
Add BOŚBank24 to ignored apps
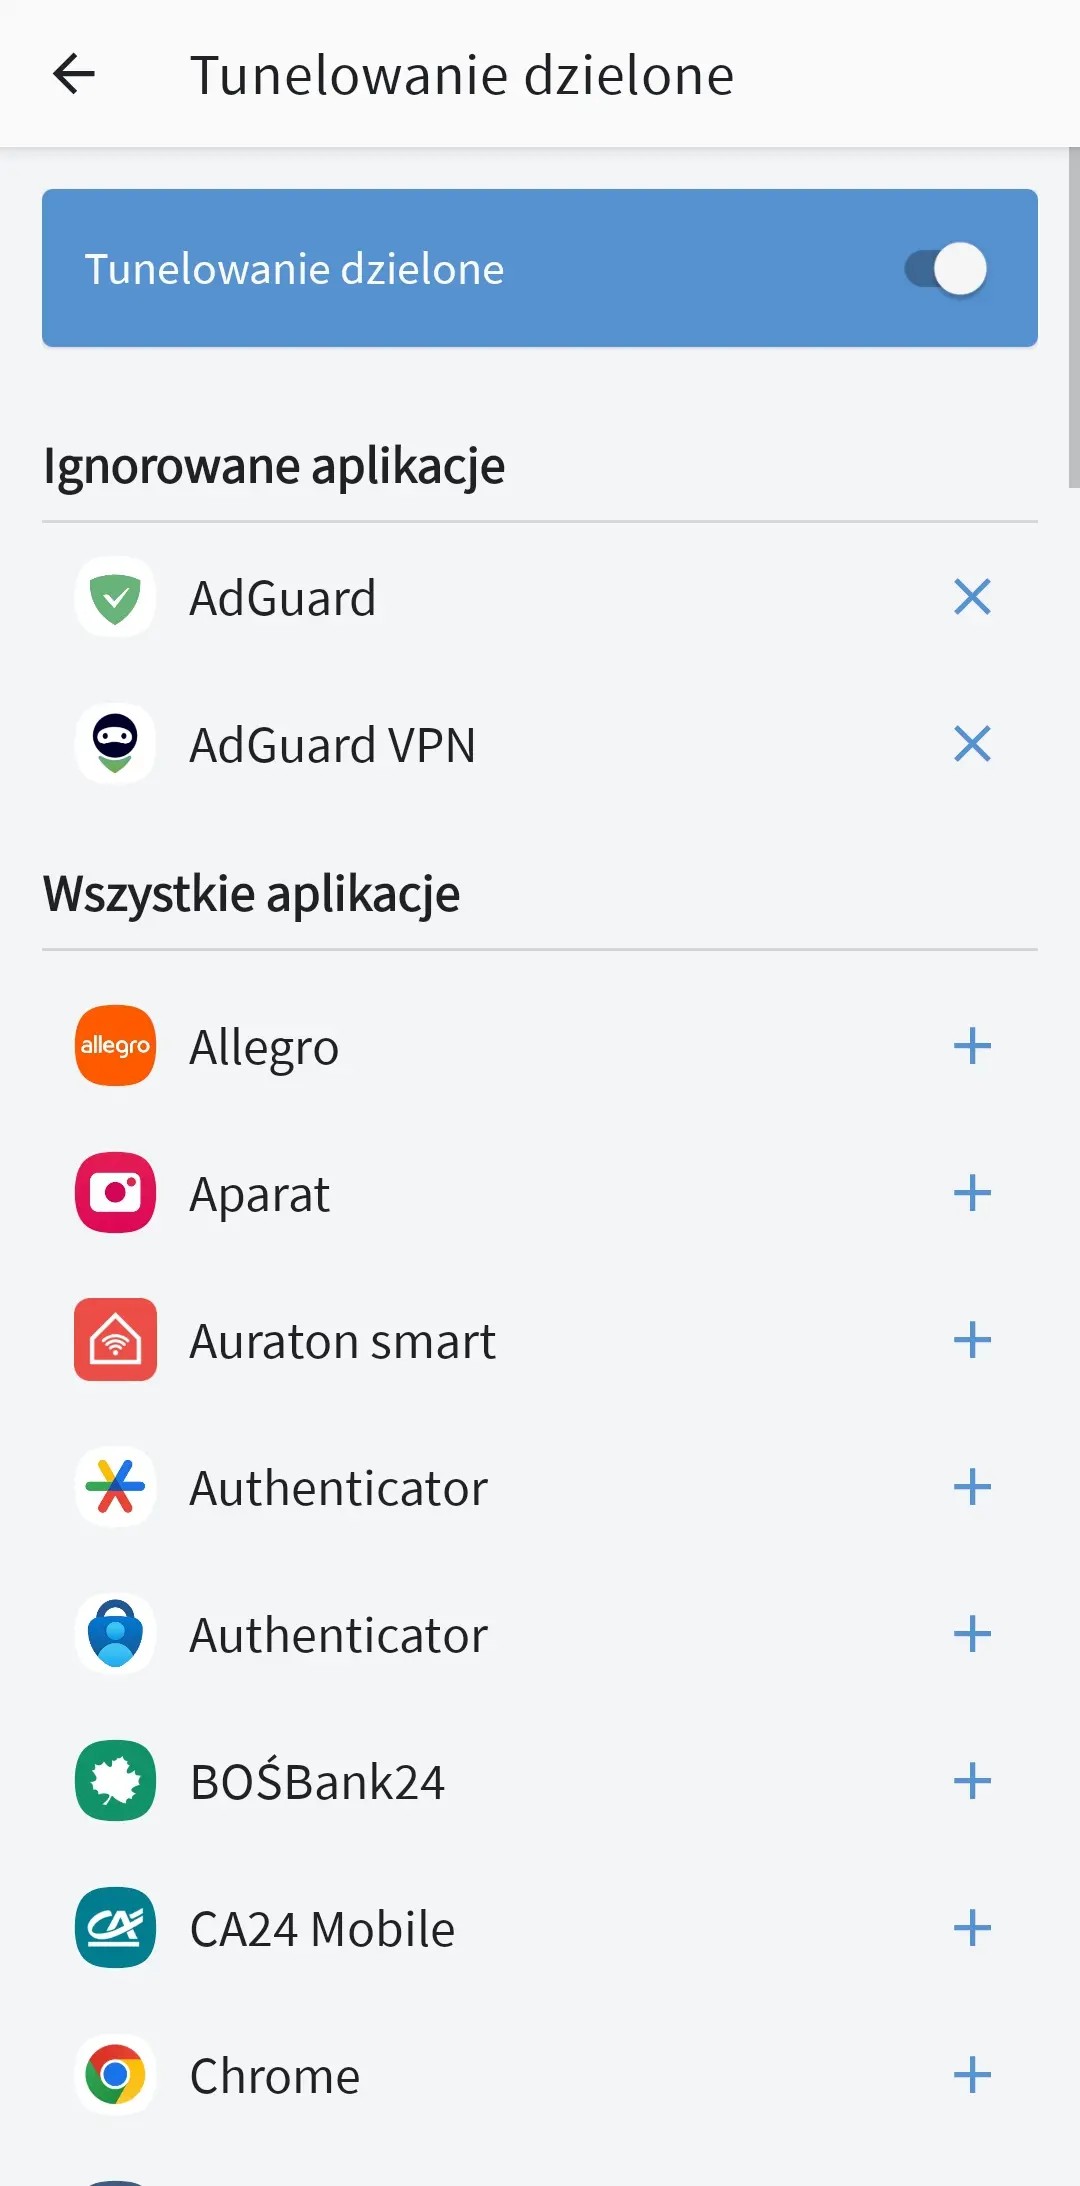coord(972,1781)
